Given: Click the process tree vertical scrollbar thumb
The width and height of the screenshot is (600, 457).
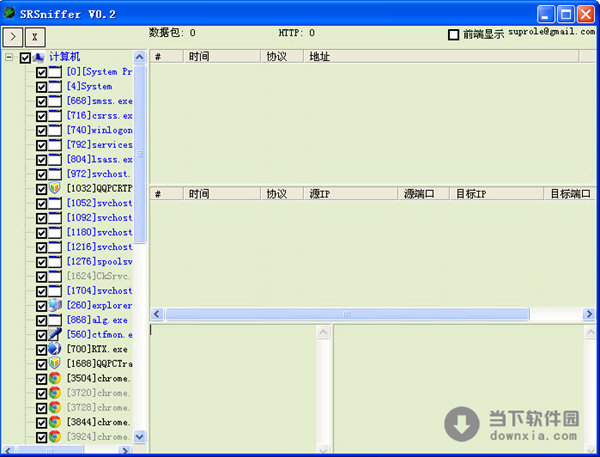Looking at the screenshot, I should click(x=140, y=154).
